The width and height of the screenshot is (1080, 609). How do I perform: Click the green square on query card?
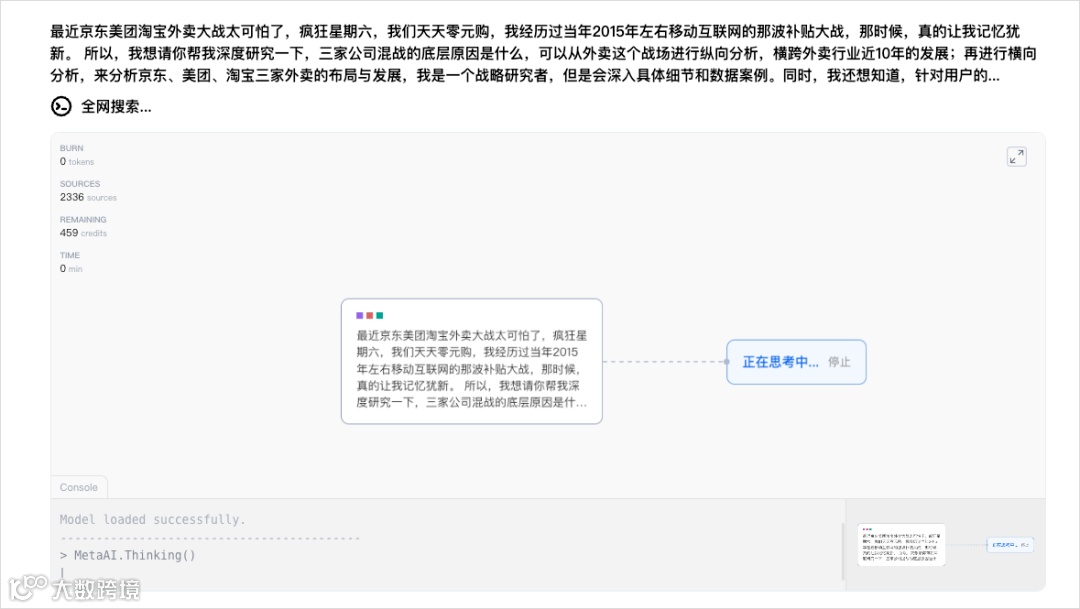click(380, 316)
